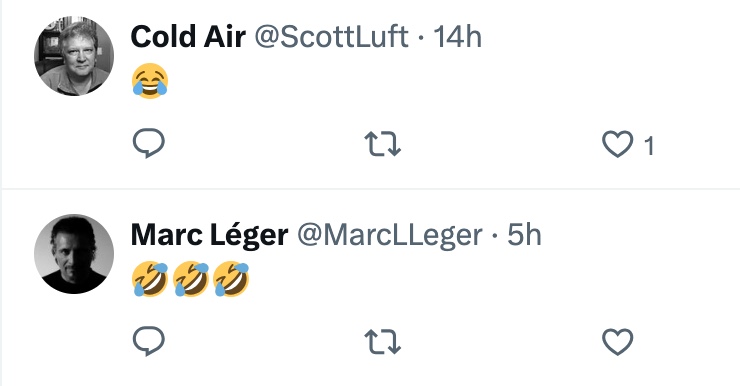Click the first rolling-laughing emoji in Marc's tweet
This screenshot has width=740, height=386.
[150, 279]
